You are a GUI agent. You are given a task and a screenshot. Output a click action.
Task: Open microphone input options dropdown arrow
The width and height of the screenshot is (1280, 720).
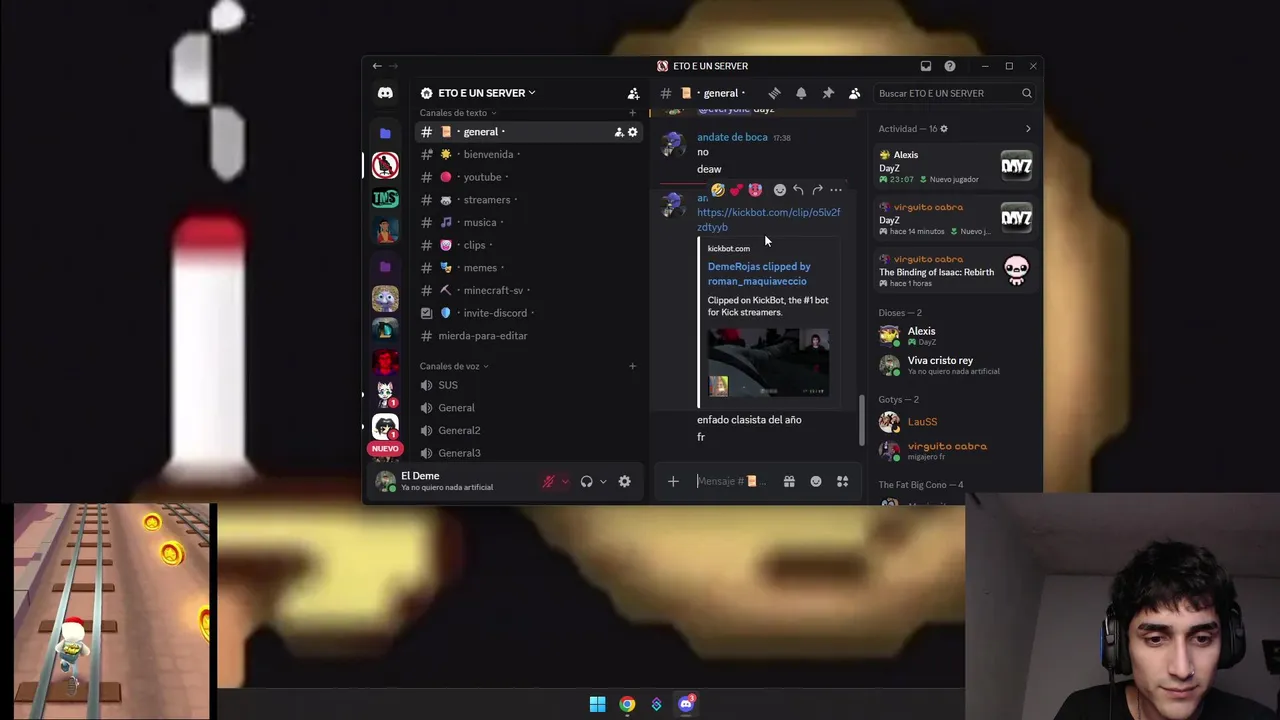pos(565,482)
